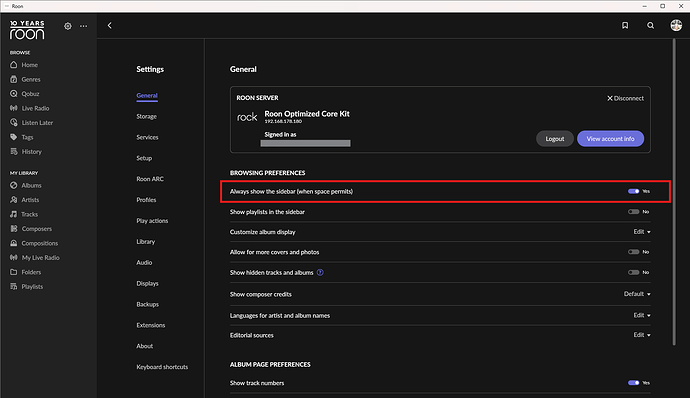This screenshot has width=690, height=398.
Task: Click the My Live Radio icon
Action: tap(14, 258)
